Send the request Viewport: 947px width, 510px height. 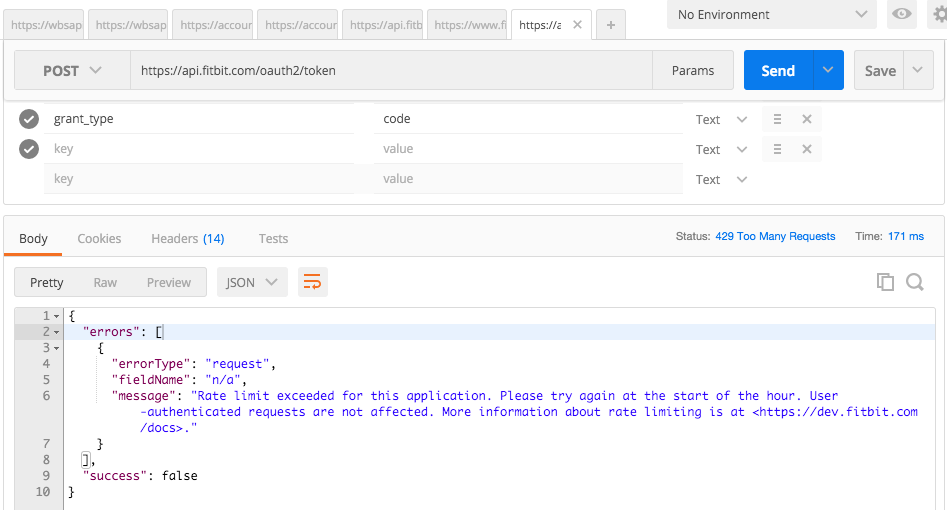pos(778,70)
